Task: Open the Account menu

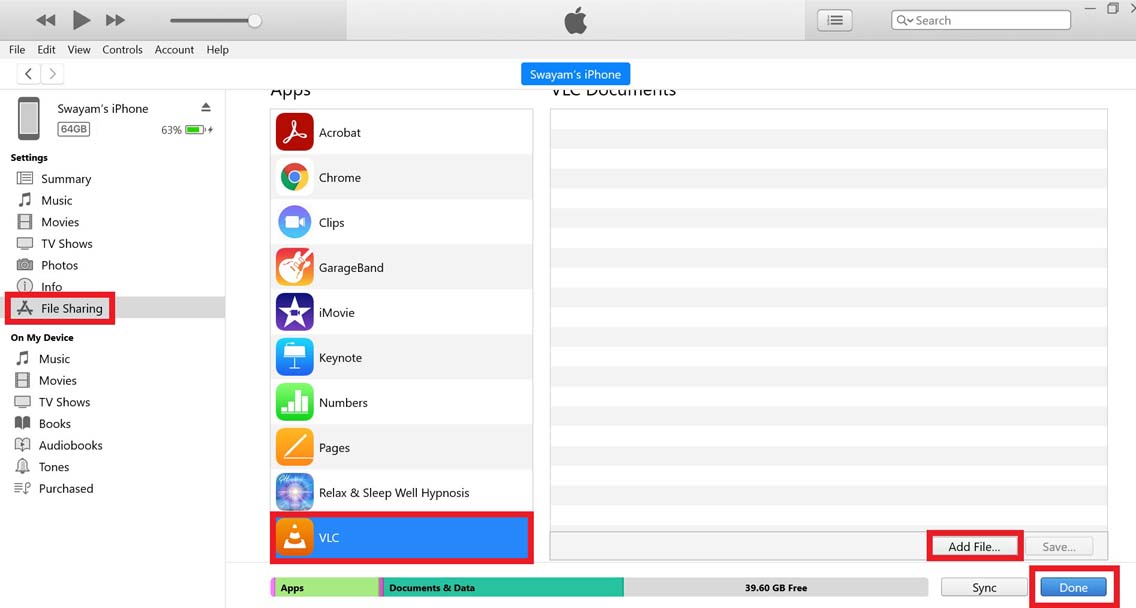Action: click(174, 49)
